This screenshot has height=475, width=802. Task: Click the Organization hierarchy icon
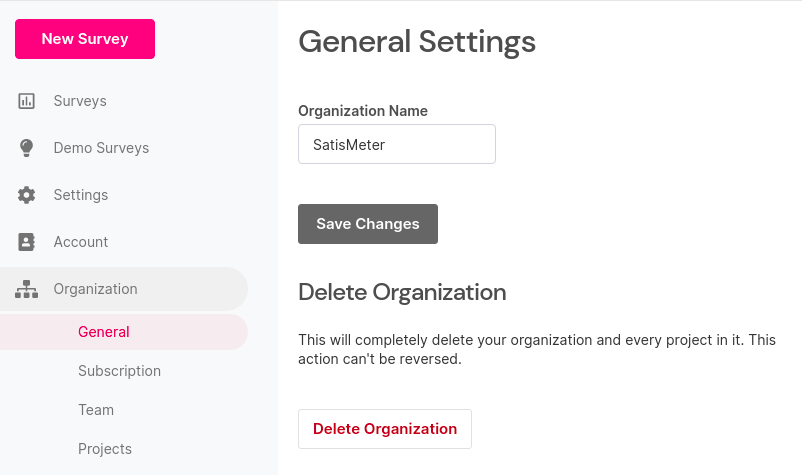tap(27, 289)
